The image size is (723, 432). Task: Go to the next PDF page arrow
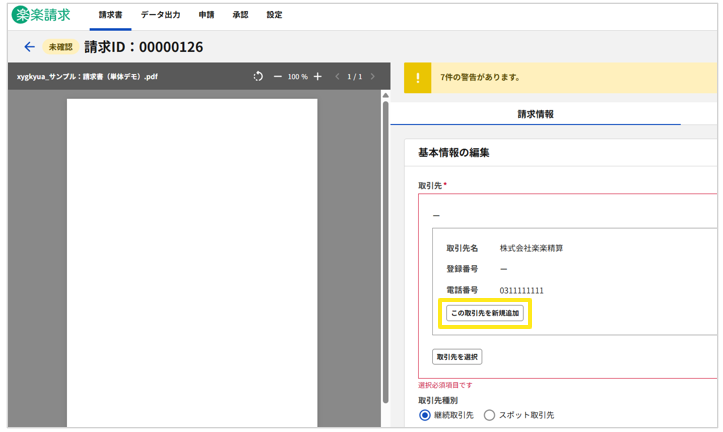coord(373,77)
